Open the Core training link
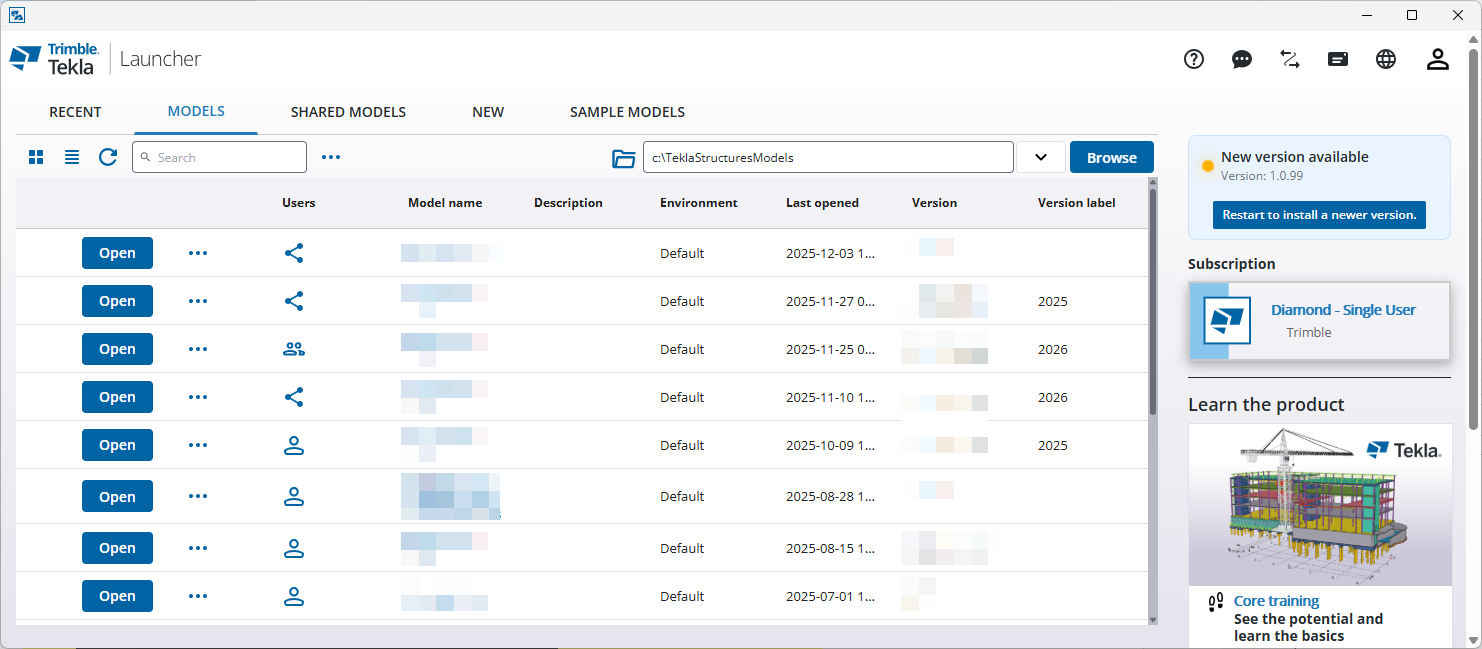The image size is (1482, 649). coord(1276,601)
